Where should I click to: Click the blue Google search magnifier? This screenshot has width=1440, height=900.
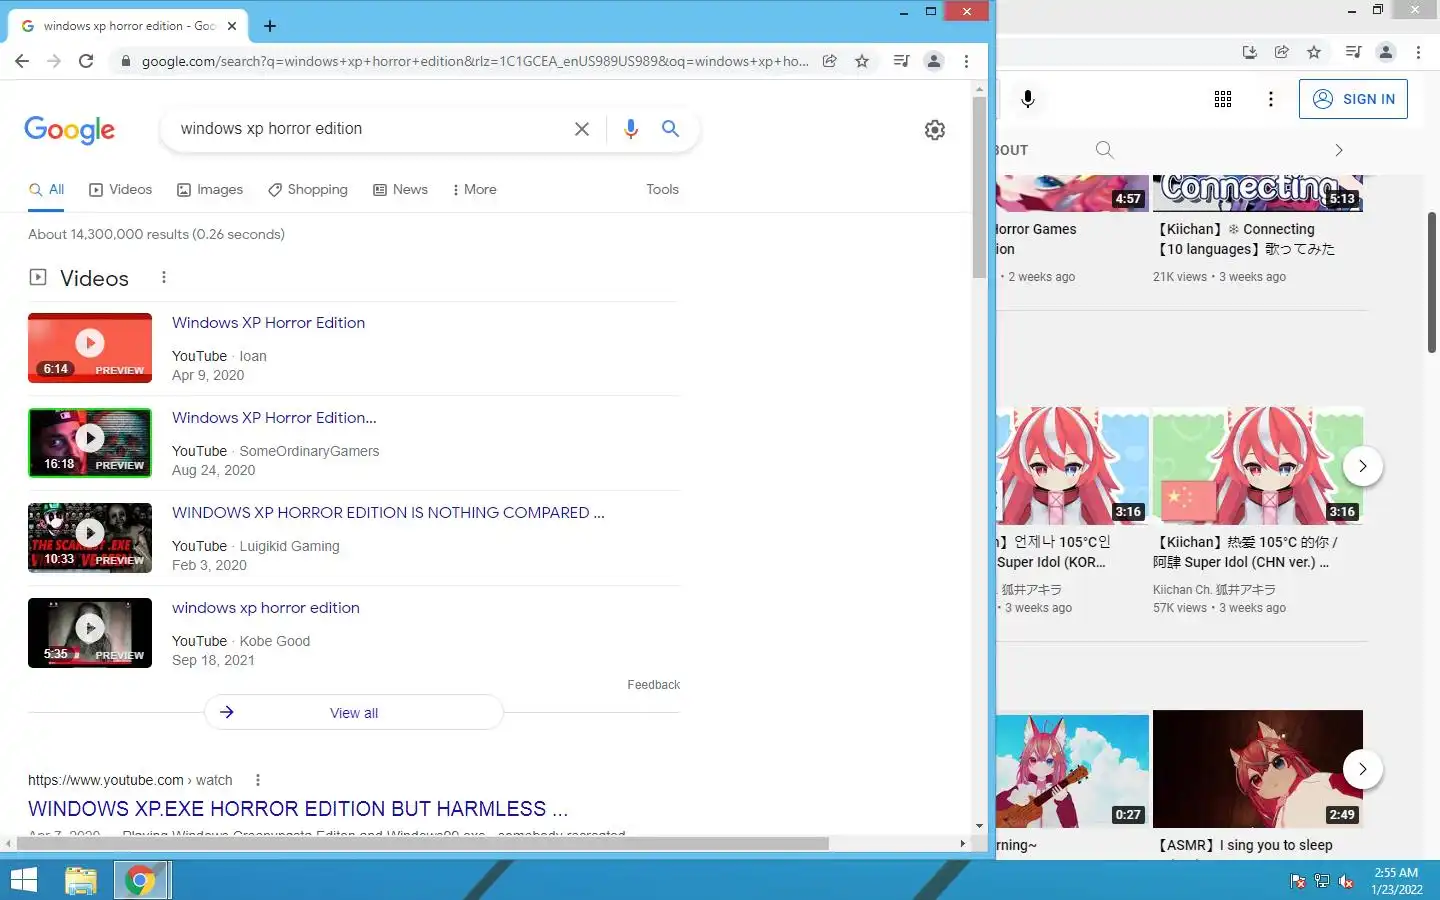[x=671, y=129]
